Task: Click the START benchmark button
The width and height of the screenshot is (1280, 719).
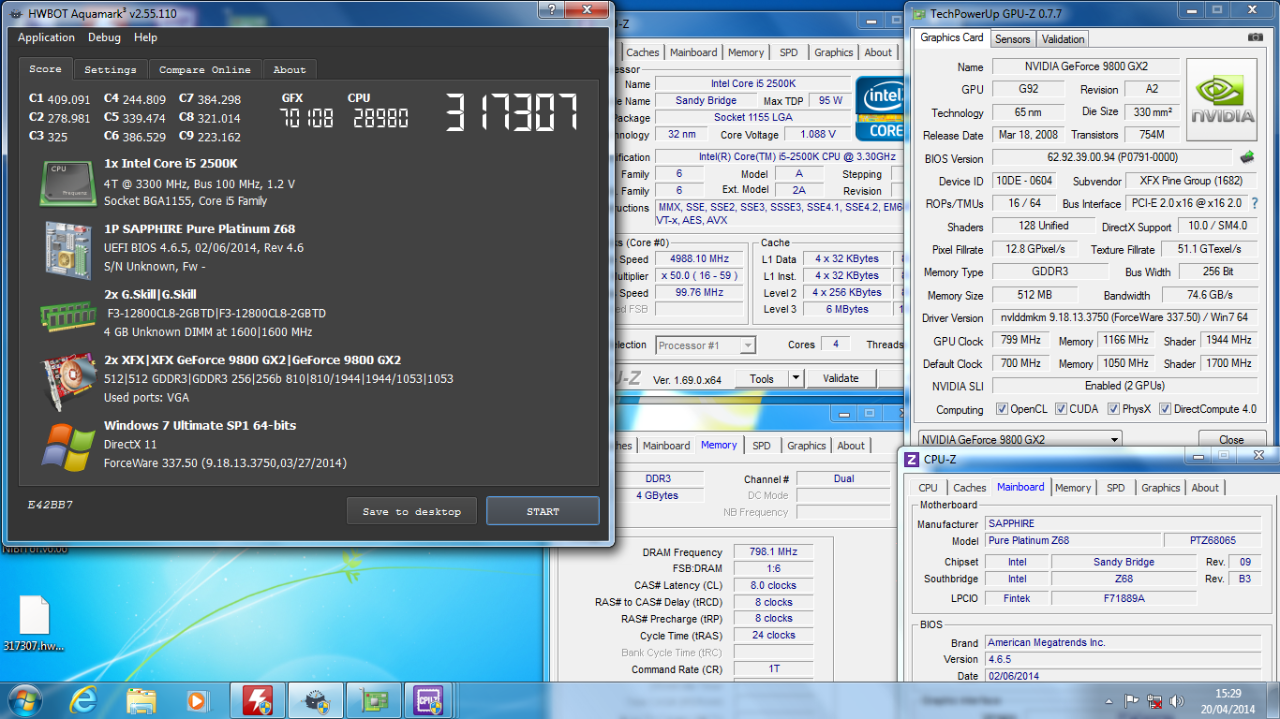Action: click(543, 511)
